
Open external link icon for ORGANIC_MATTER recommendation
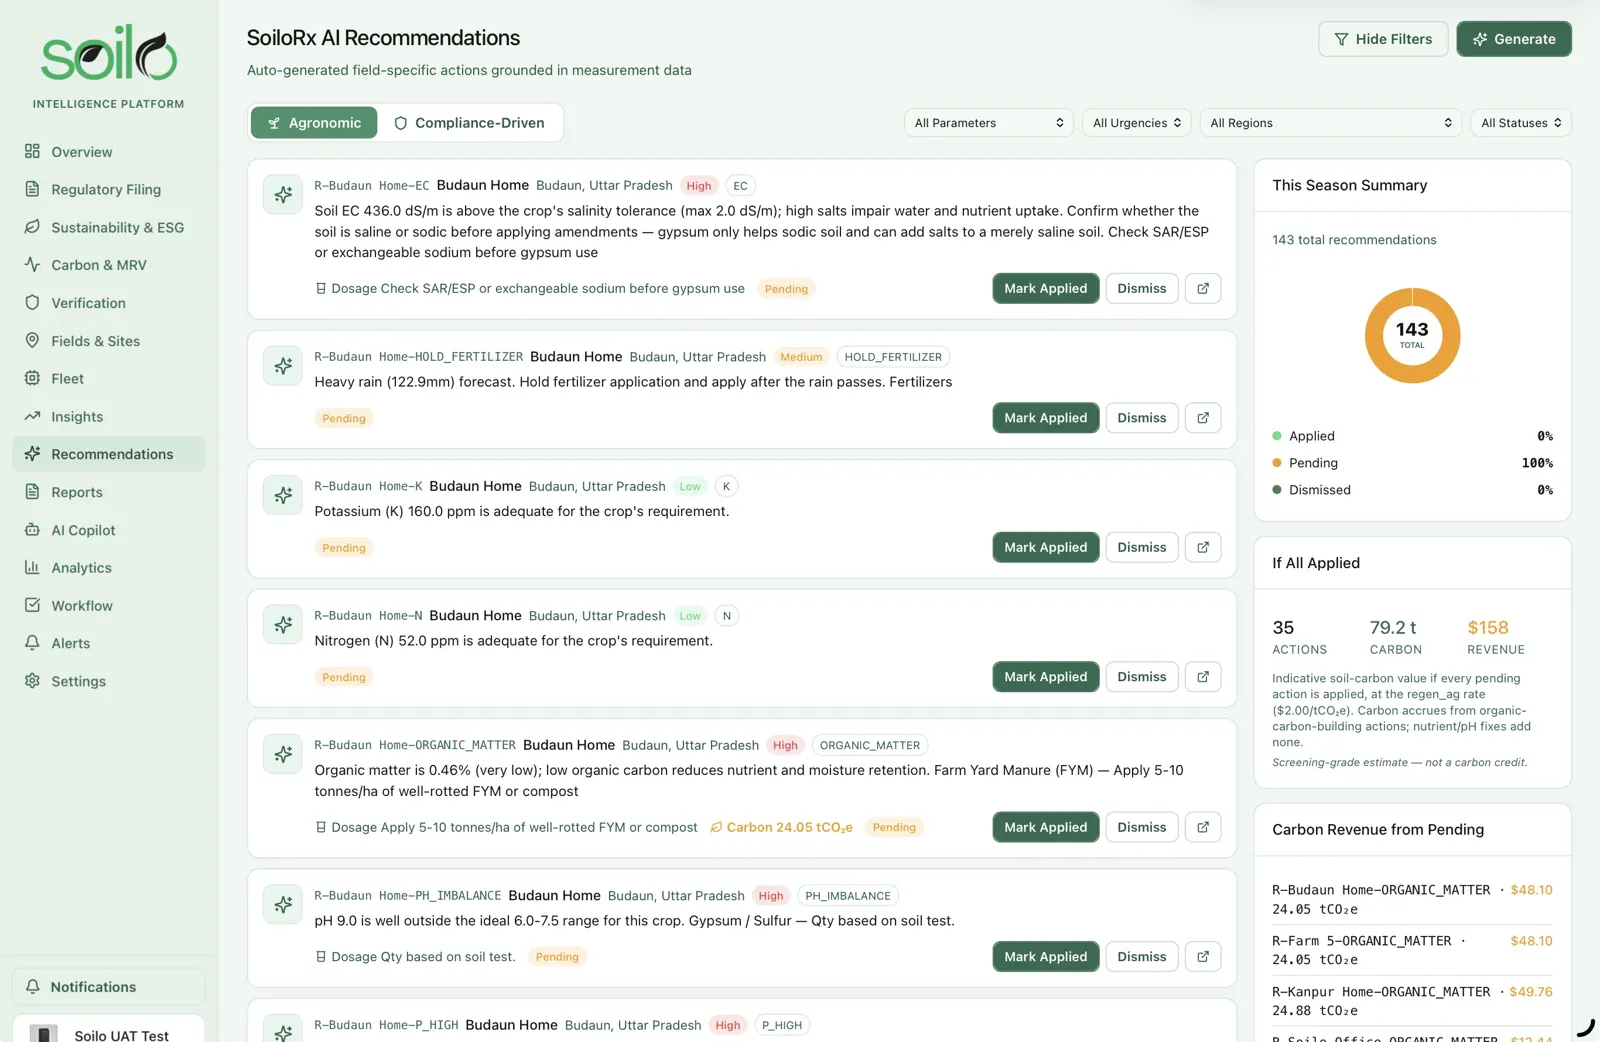point(1203,827)
